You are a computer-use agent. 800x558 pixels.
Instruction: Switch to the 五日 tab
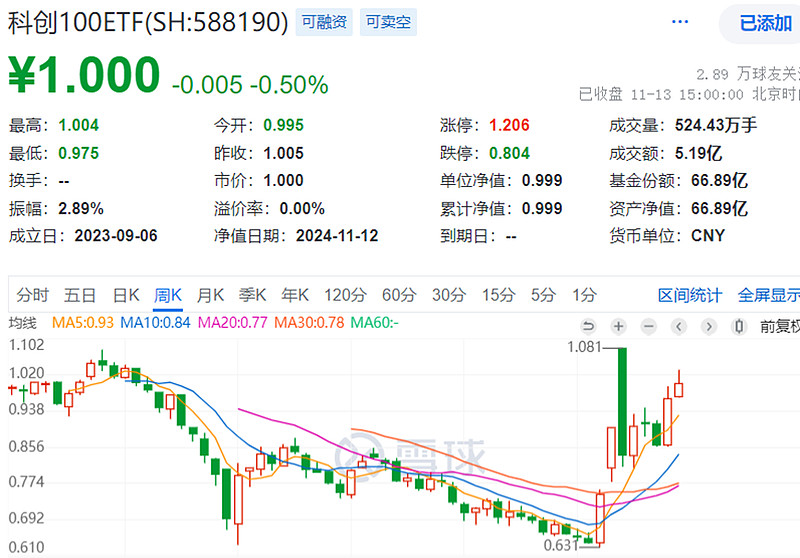[x=80, y=295]
